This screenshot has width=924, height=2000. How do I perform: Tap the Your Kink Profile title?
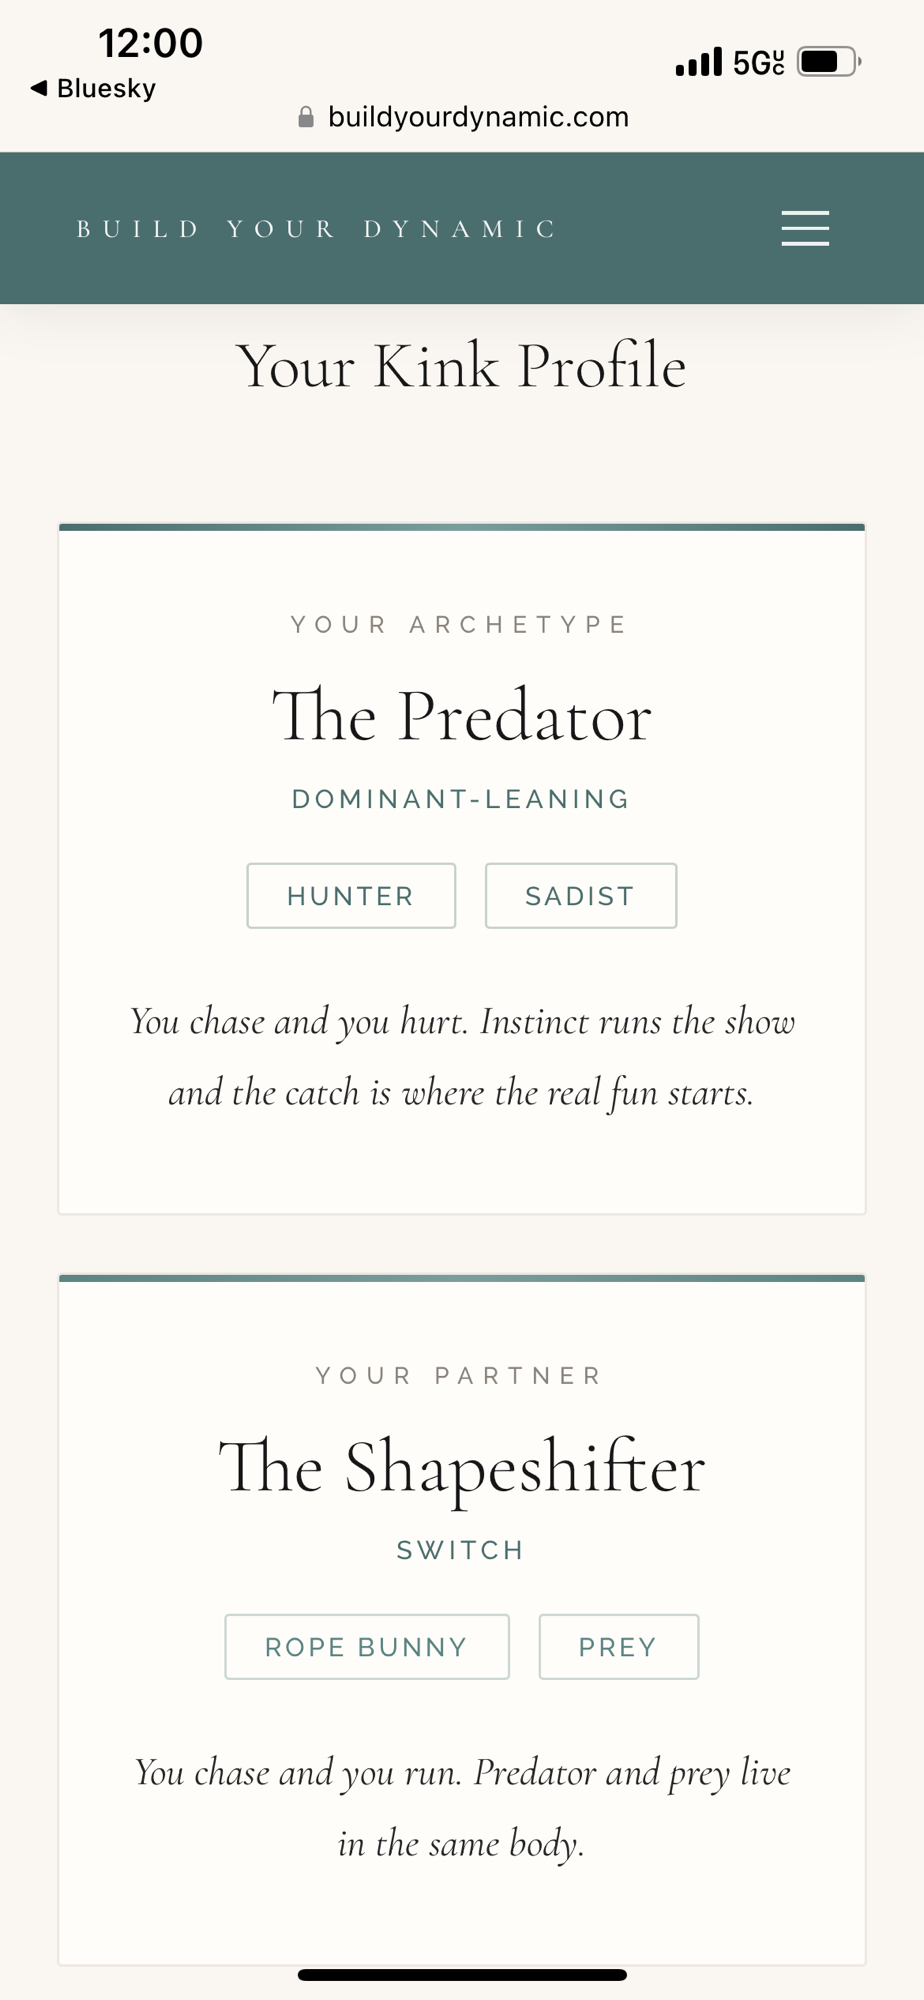(x=461, y=366)
